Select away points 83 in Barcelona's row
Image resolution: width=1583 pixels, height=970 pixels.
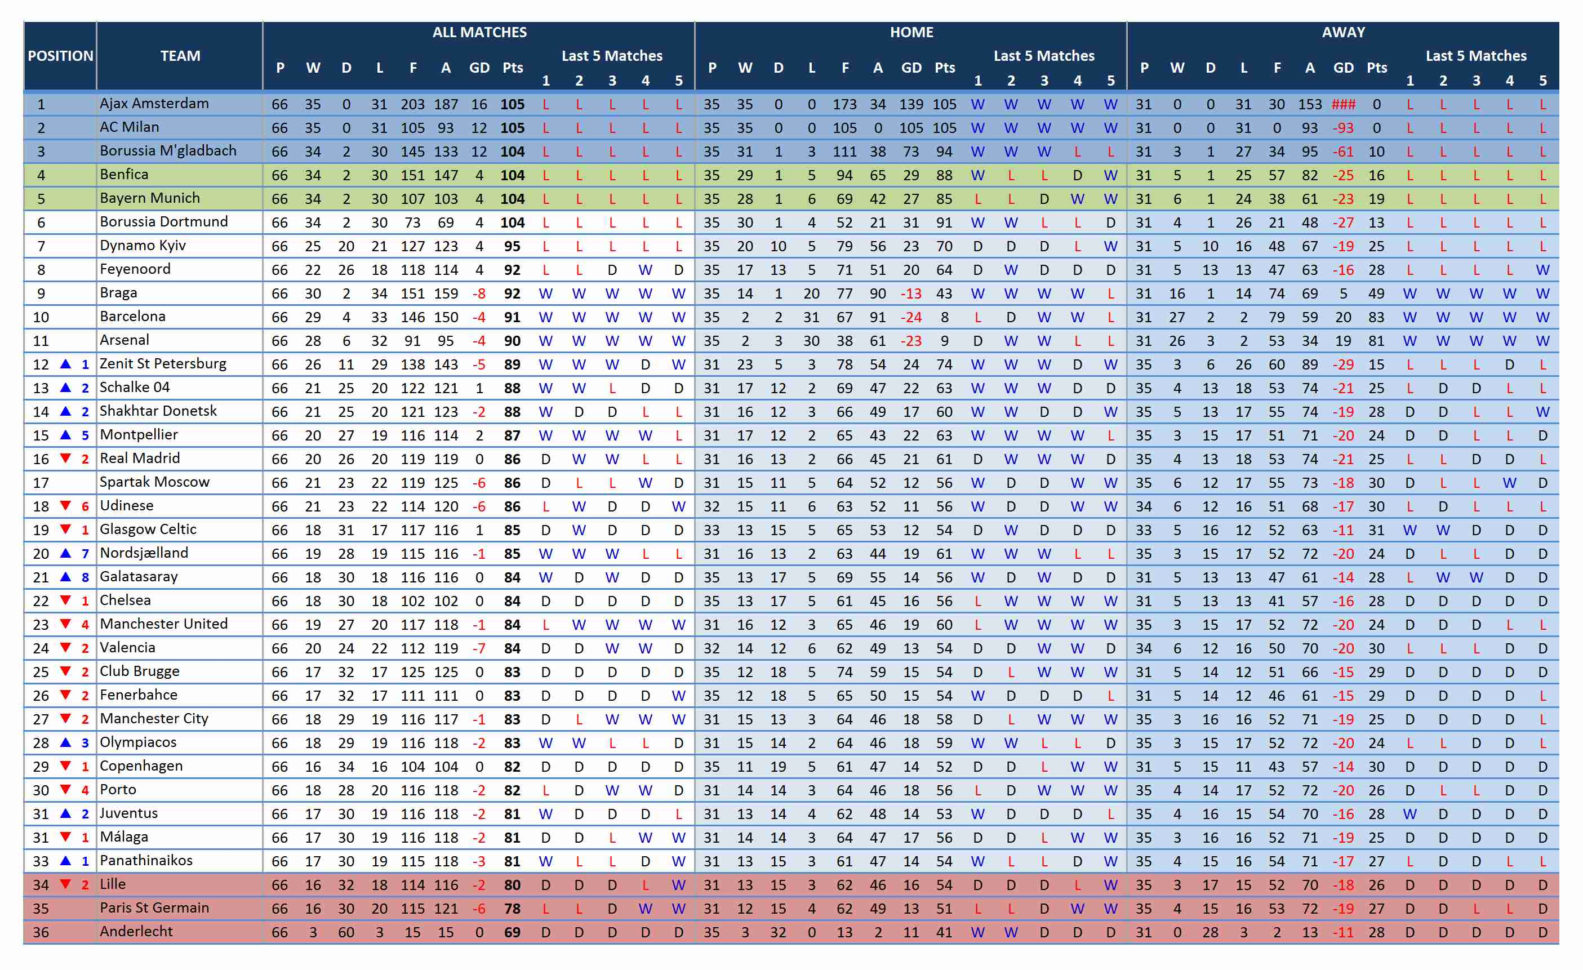click(1377, 317)
